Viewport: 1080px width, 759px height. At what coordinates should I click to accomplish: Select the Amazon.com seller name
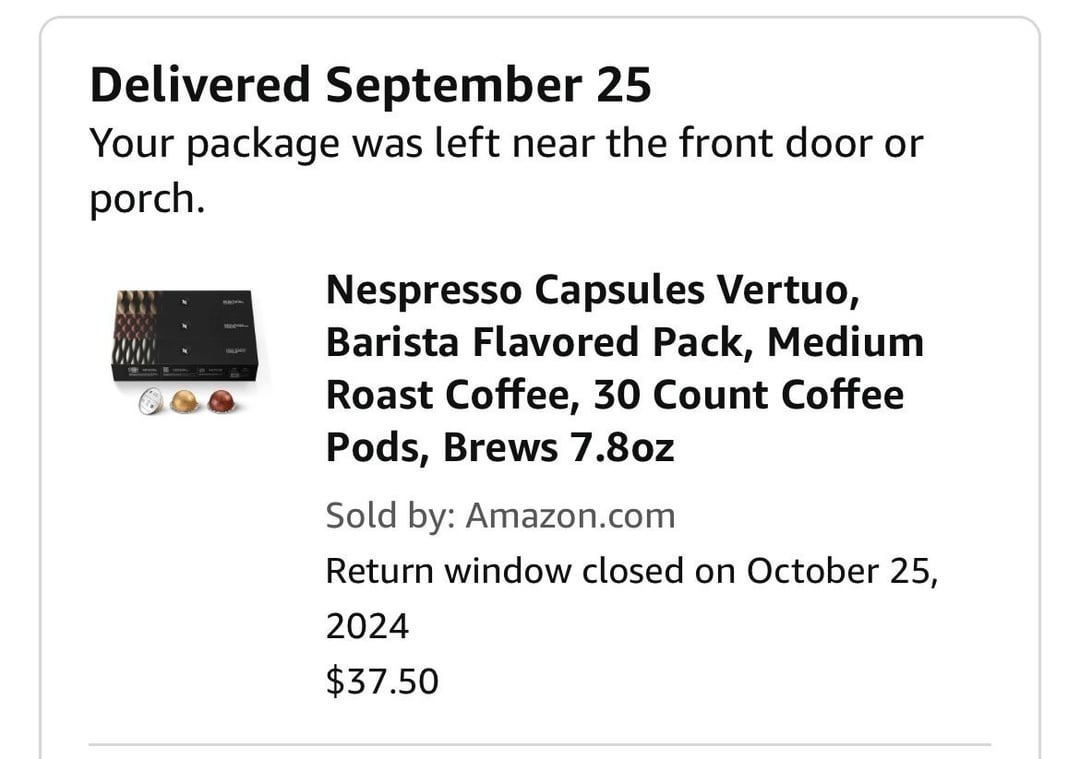click(570, 516)
